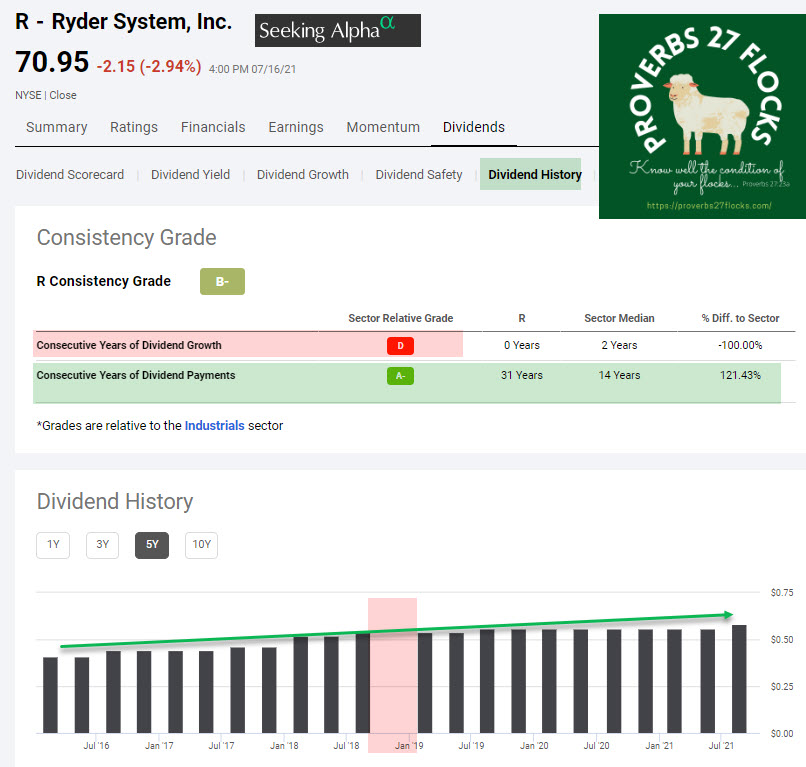The width and height of the screenshot is (806, 767).
Task: Set chart range to 1Y
Action: [53, 545]
